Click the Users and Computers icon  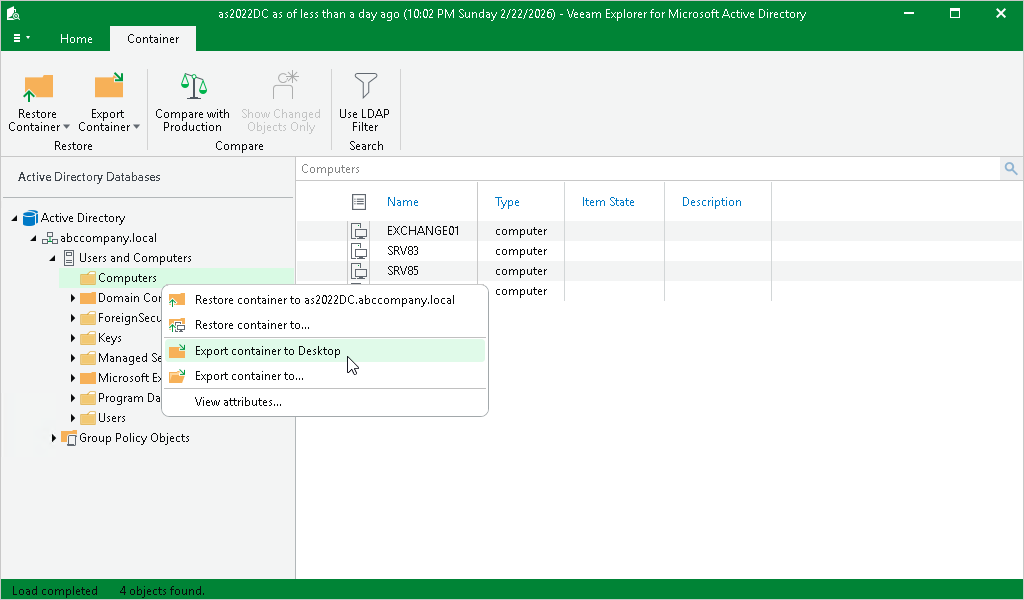pos(69,258)
